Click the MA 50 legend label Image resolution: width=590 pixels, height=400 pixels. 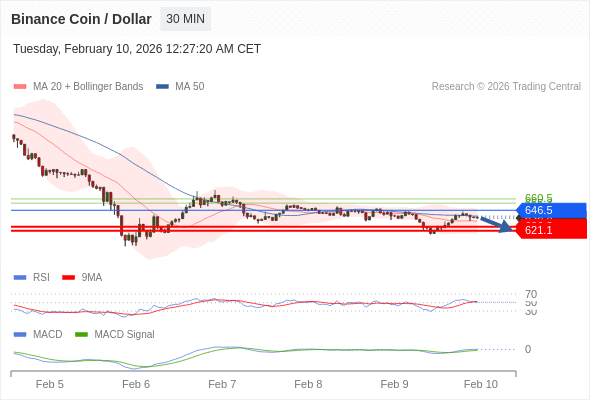(190, 87)
